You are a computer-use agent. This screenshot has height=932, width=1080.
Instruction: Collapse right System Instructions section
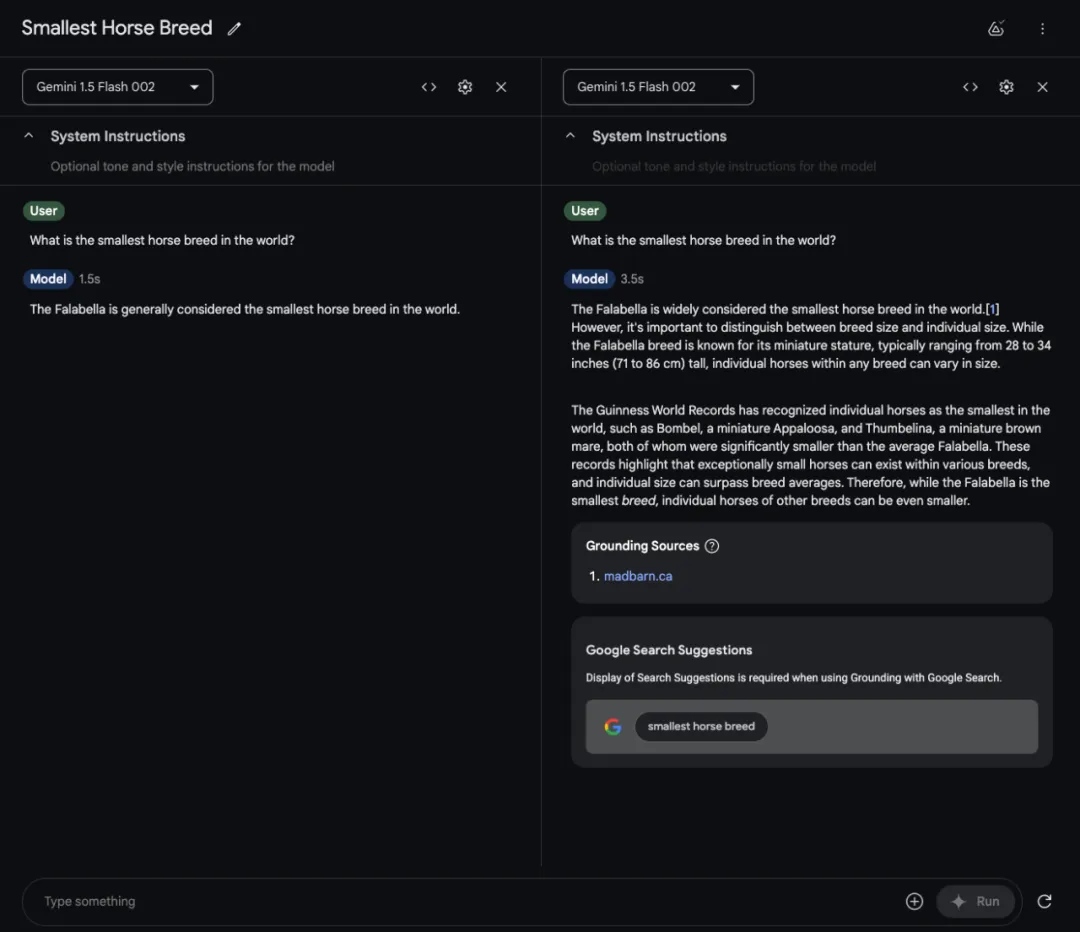[570, 136]
